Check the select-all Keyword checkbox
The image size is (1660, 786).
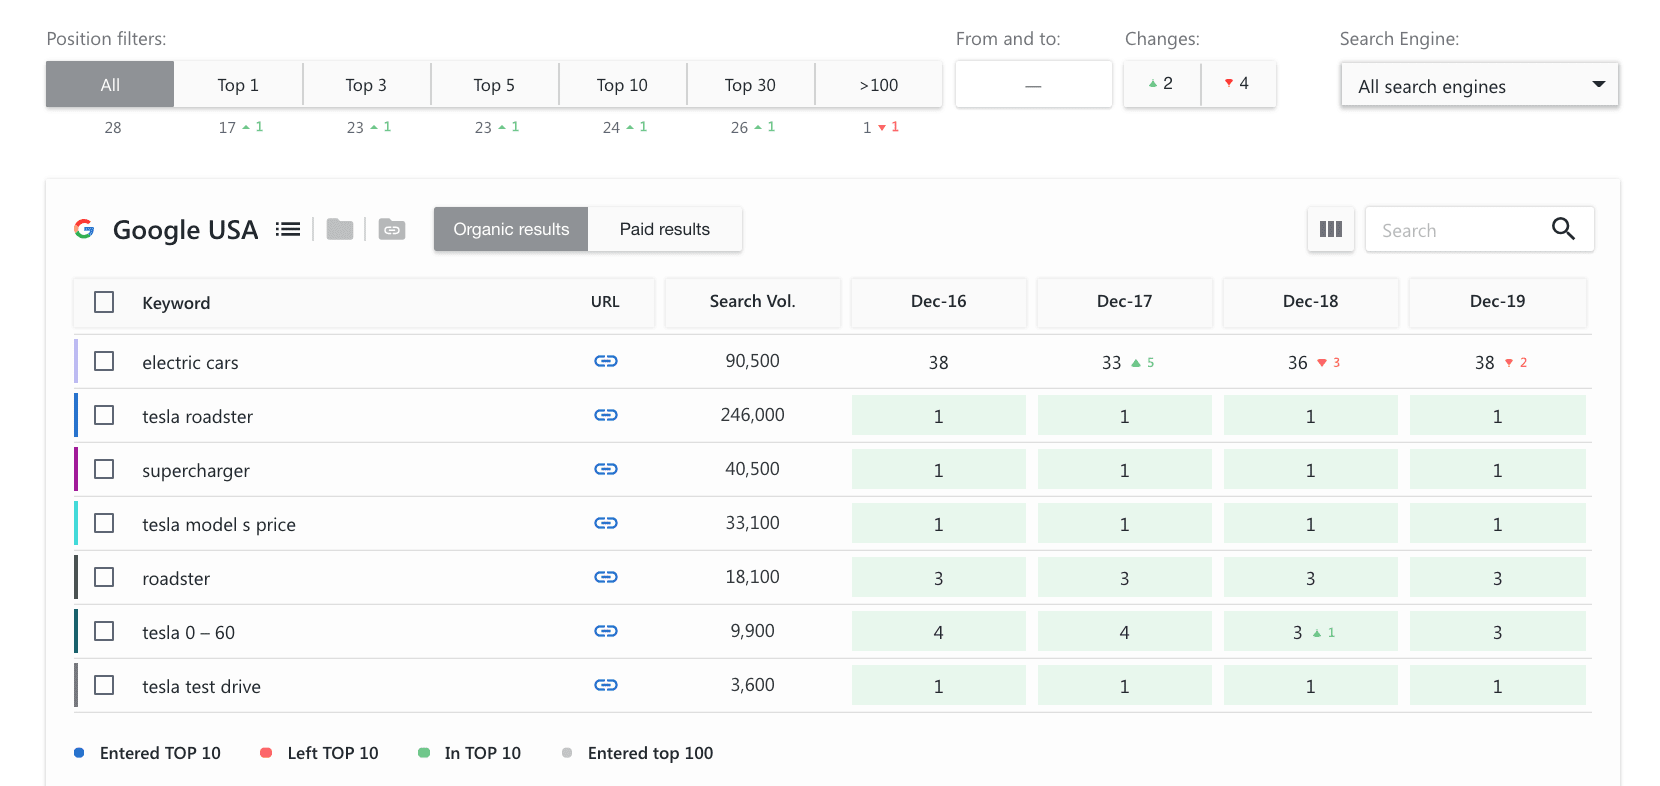point(104,302)
